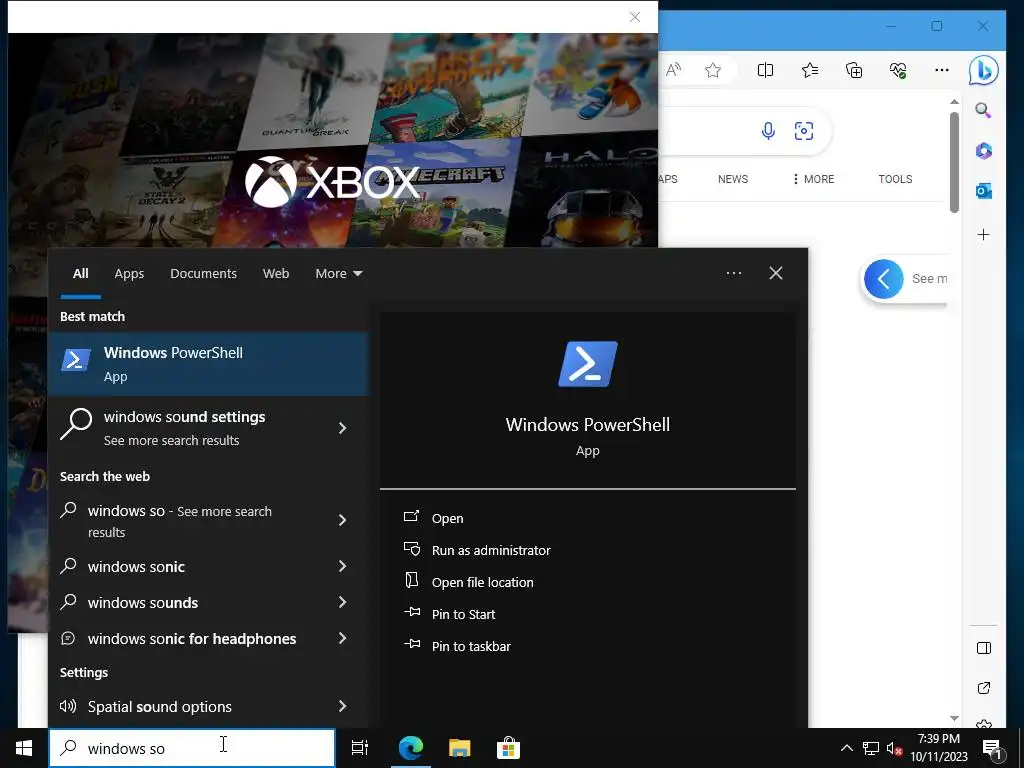Click Edge sidebar Search icon
Screen dimensions: 1024x768
pyautogui.click(x=984, y=110)
